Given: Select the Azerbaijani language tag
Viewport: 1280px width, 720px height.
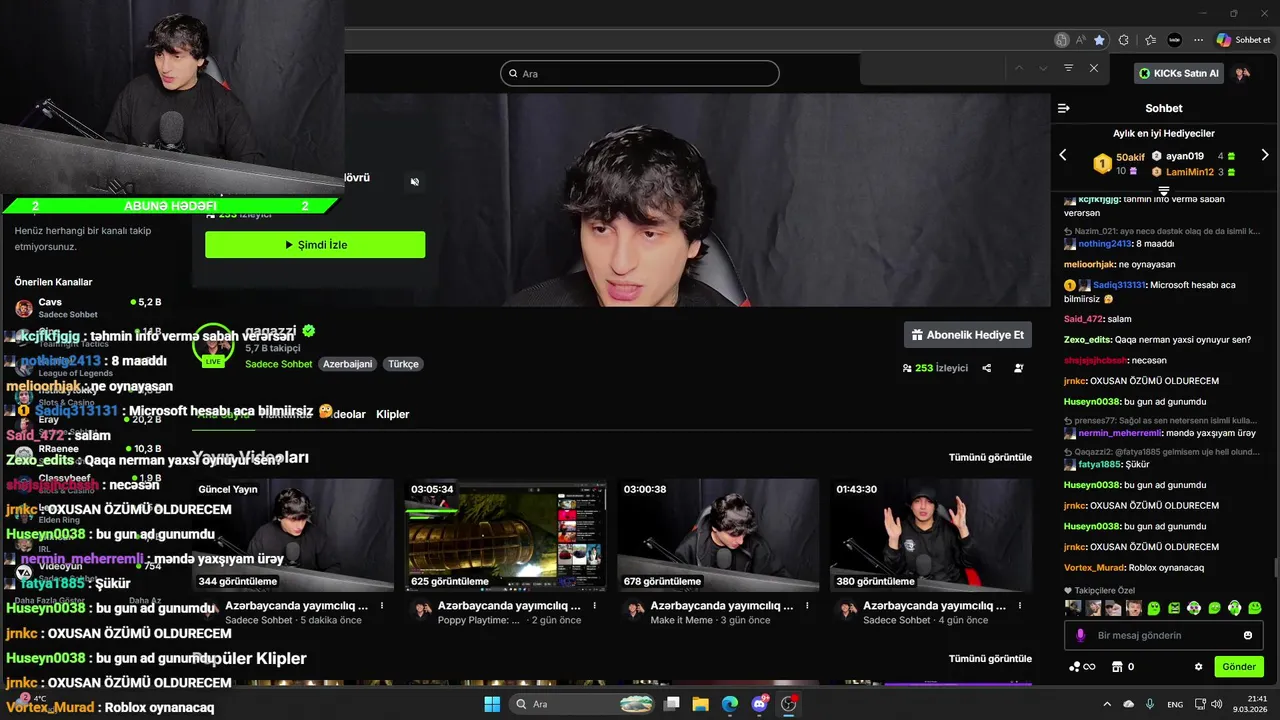Looking at the screenshot, I should click(x=347, y=364).
